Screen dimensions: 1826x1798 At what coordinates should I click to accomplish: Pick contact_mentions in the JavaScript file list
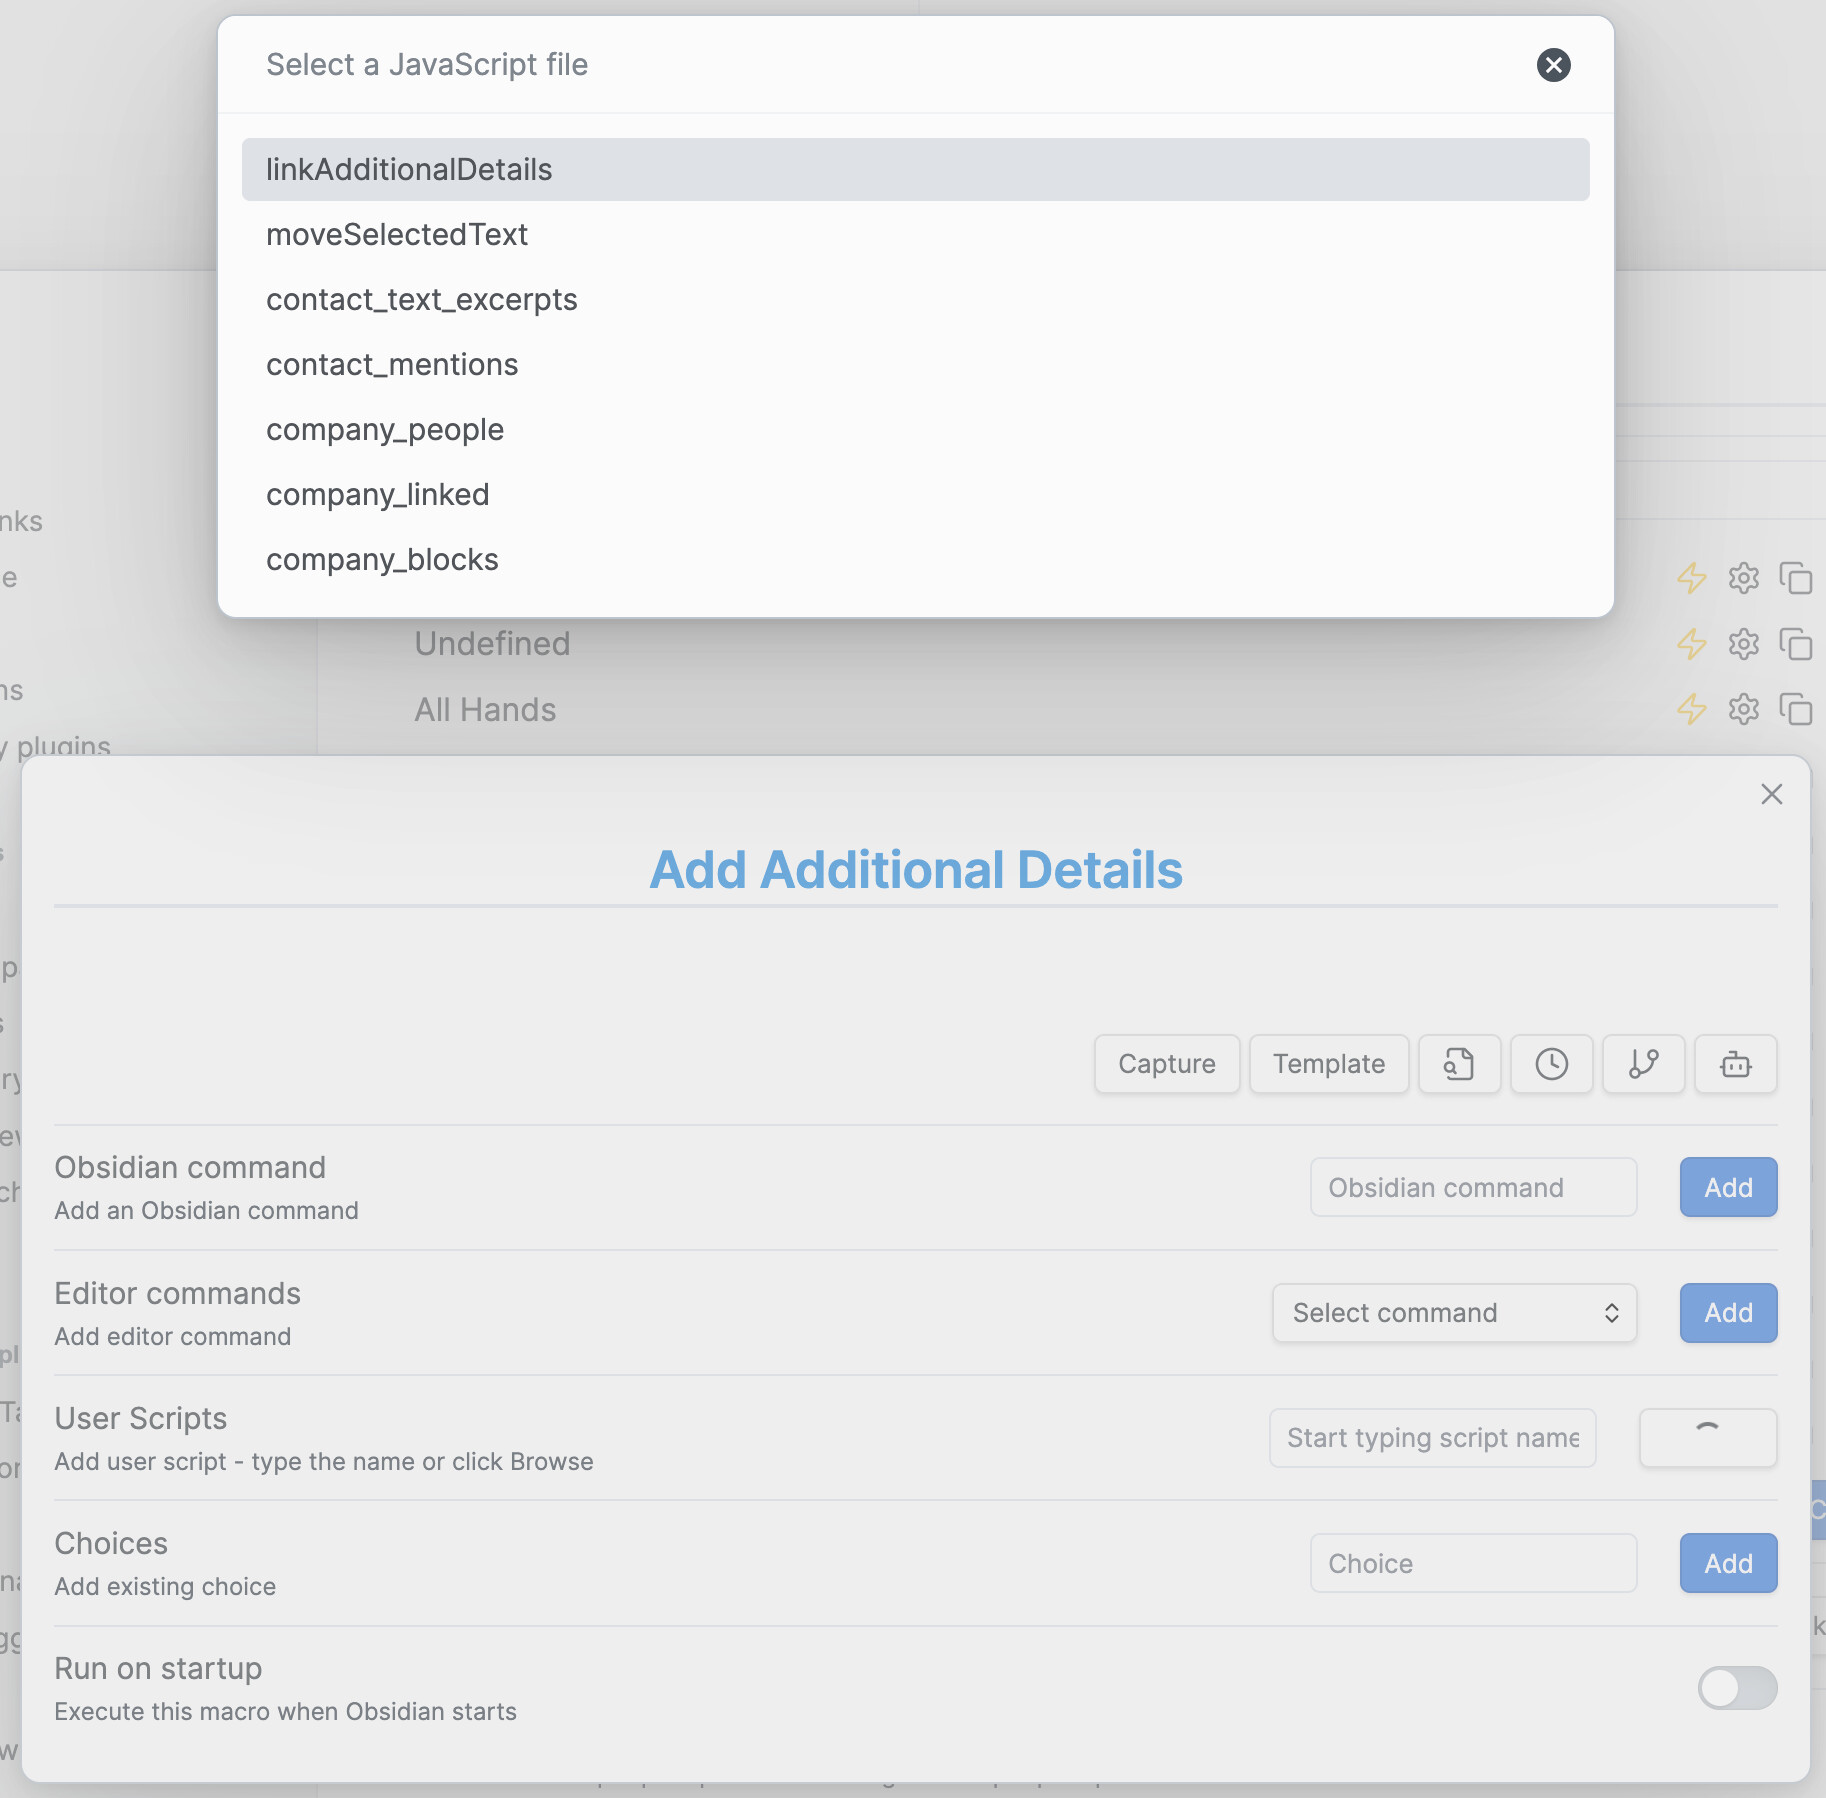392,365
